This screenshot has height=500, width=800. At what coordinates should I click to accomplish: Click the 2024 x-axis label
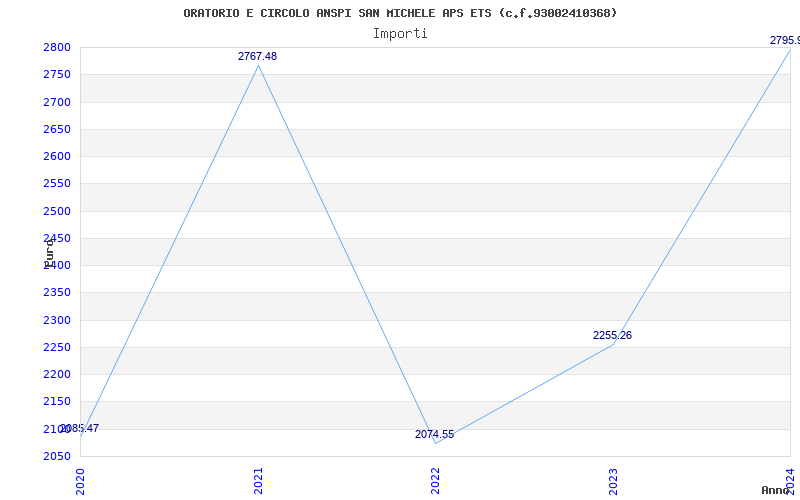pyautogui.click(x=790, y=481)
